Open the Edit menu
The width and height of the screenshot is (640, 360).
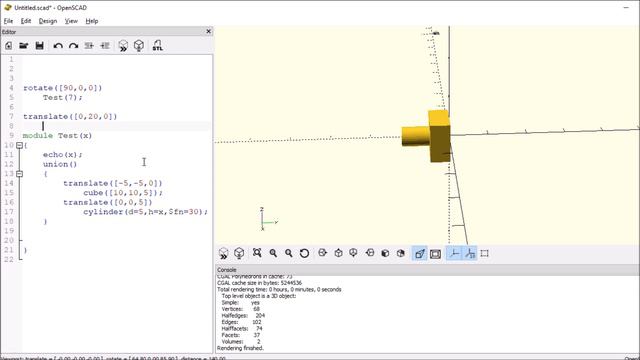pyautogui.click(x=26, y=21)
